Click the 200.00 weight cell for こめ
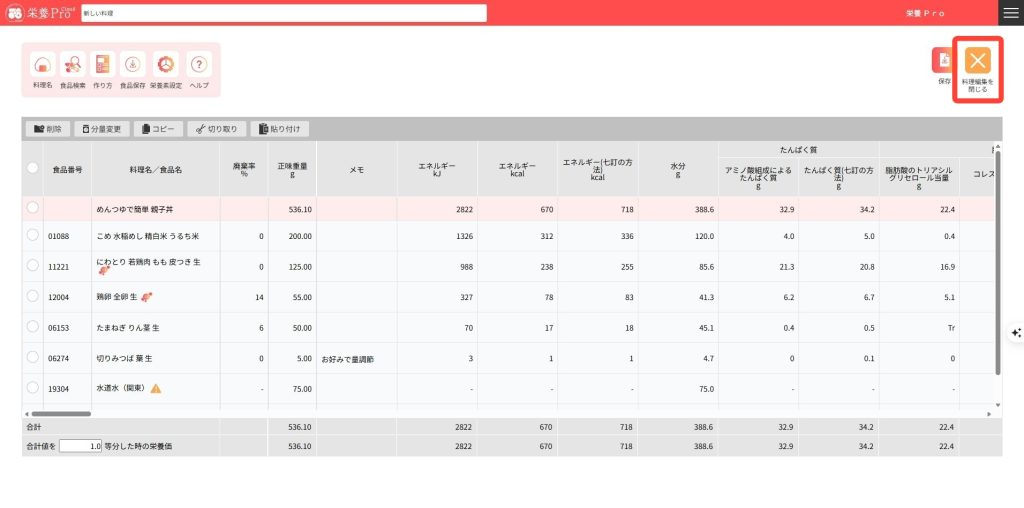The height and width of the screenshot is (508, 1024). [292, 236]
